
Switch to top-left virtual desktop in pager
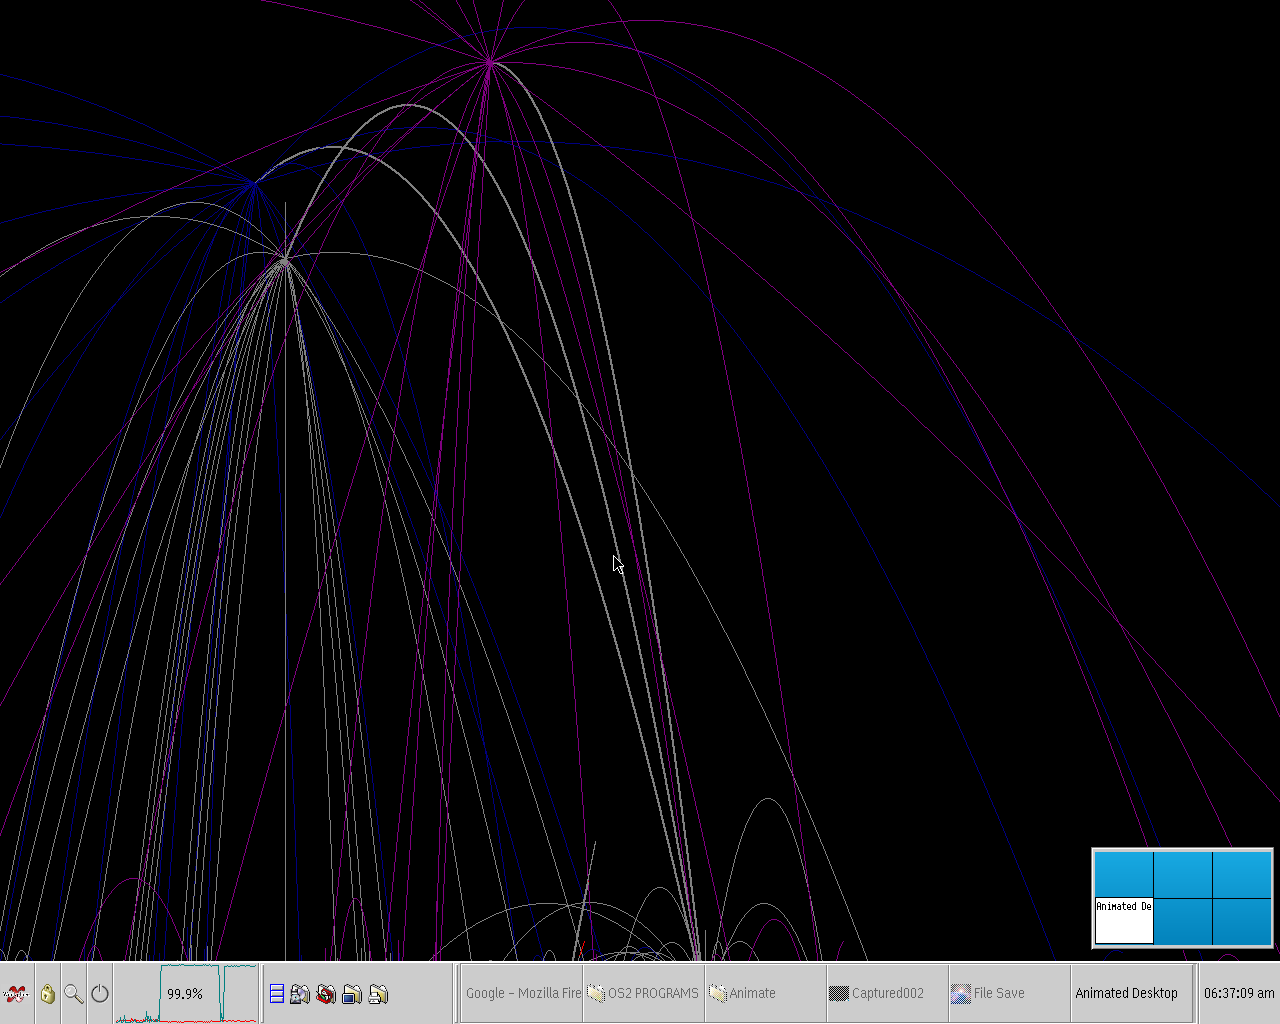(1124, 875)
